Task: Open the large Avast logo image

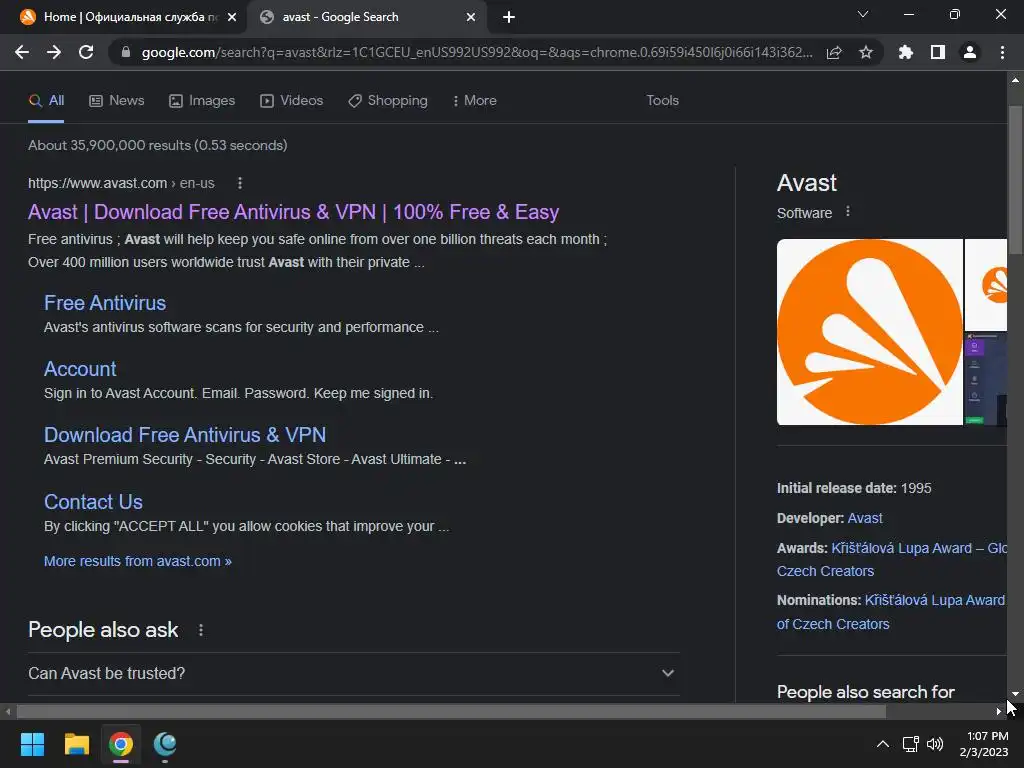Action: (x=869, y=332)
